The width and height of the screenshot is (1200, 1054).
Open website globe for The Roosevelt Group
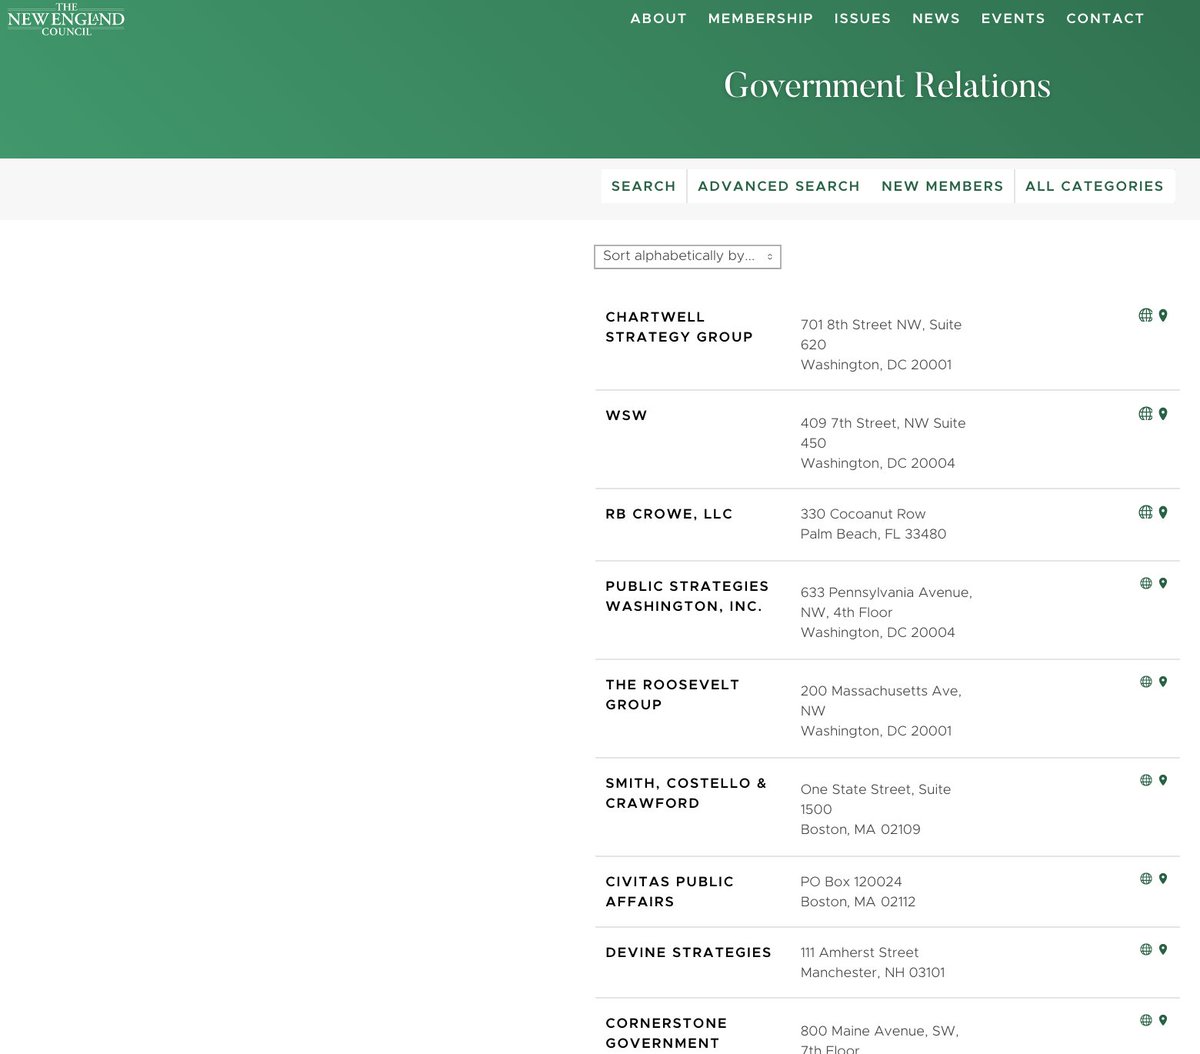pos(1146,681)
